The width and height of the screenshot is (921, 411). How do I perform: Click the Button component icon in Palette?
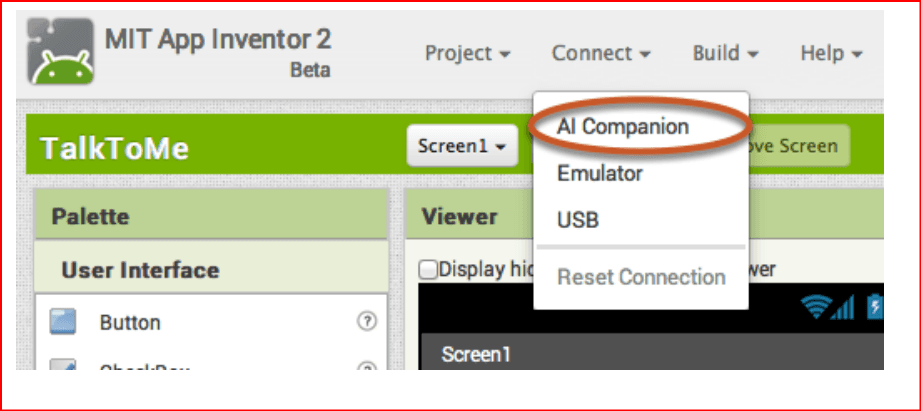pos(64,322)
